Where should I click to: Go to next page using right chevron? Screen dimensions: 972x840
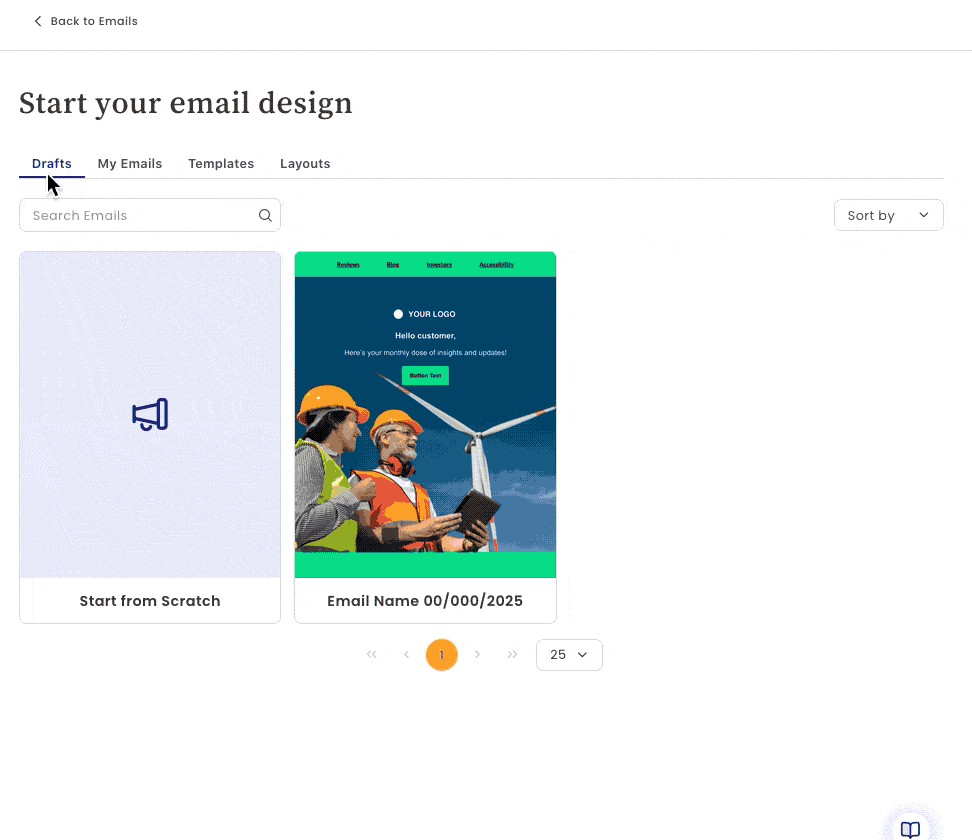[477, 655]
